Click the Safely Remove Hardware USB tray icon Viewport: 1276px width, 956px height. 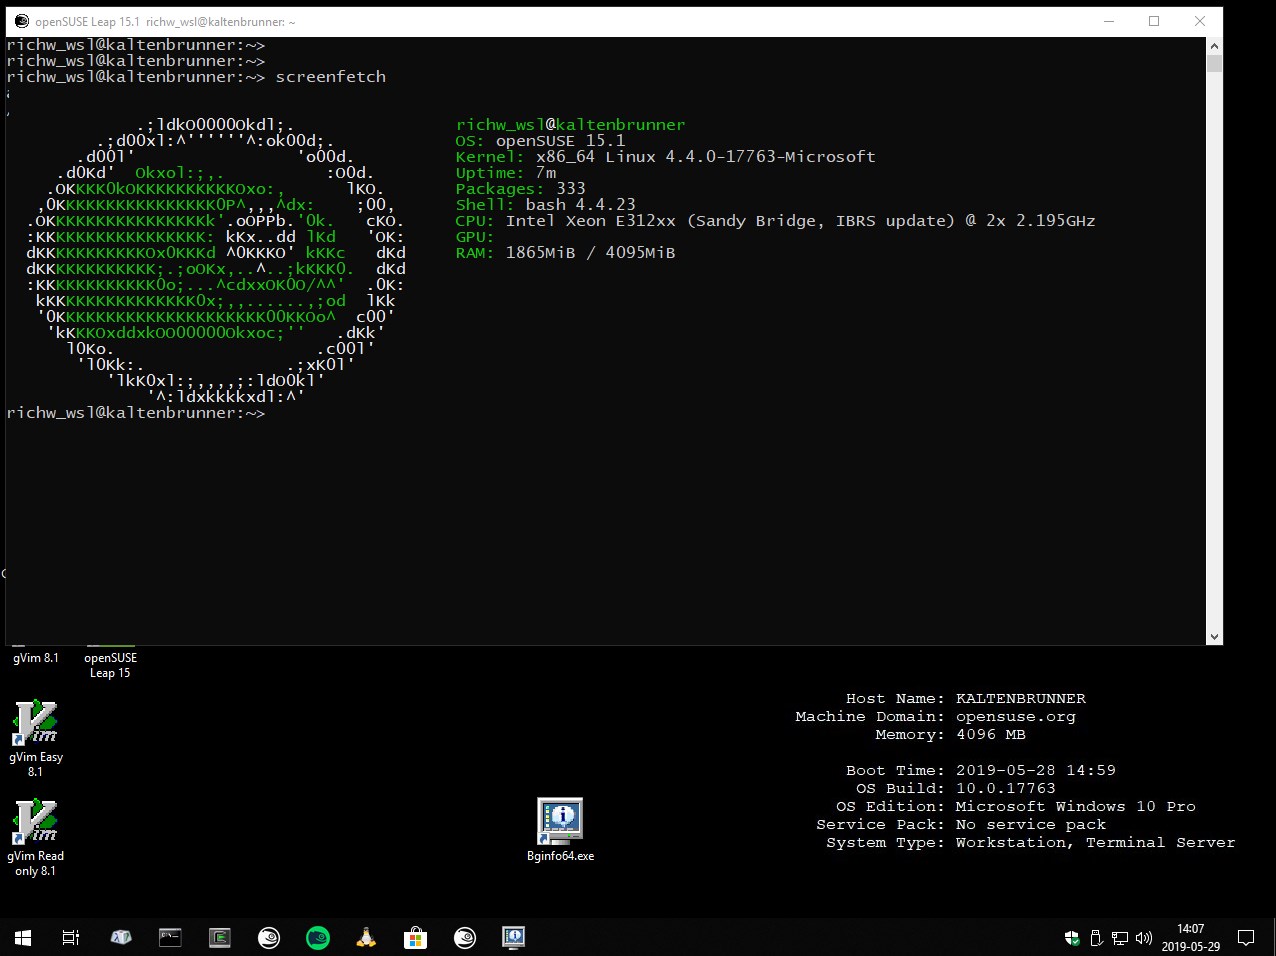click(1096, 938)
